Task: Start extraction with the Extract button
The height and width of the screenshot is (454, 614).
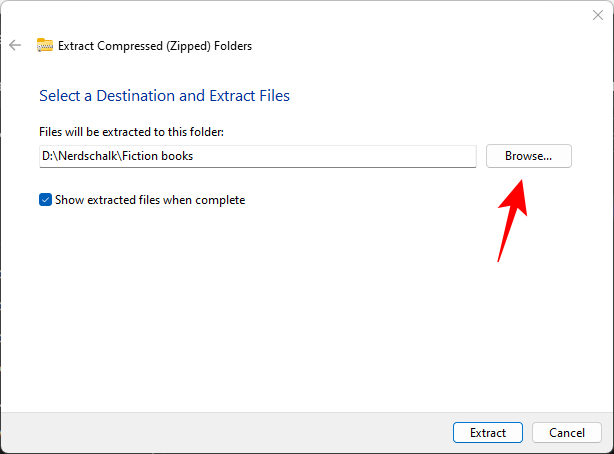Action: coord(487,433)
